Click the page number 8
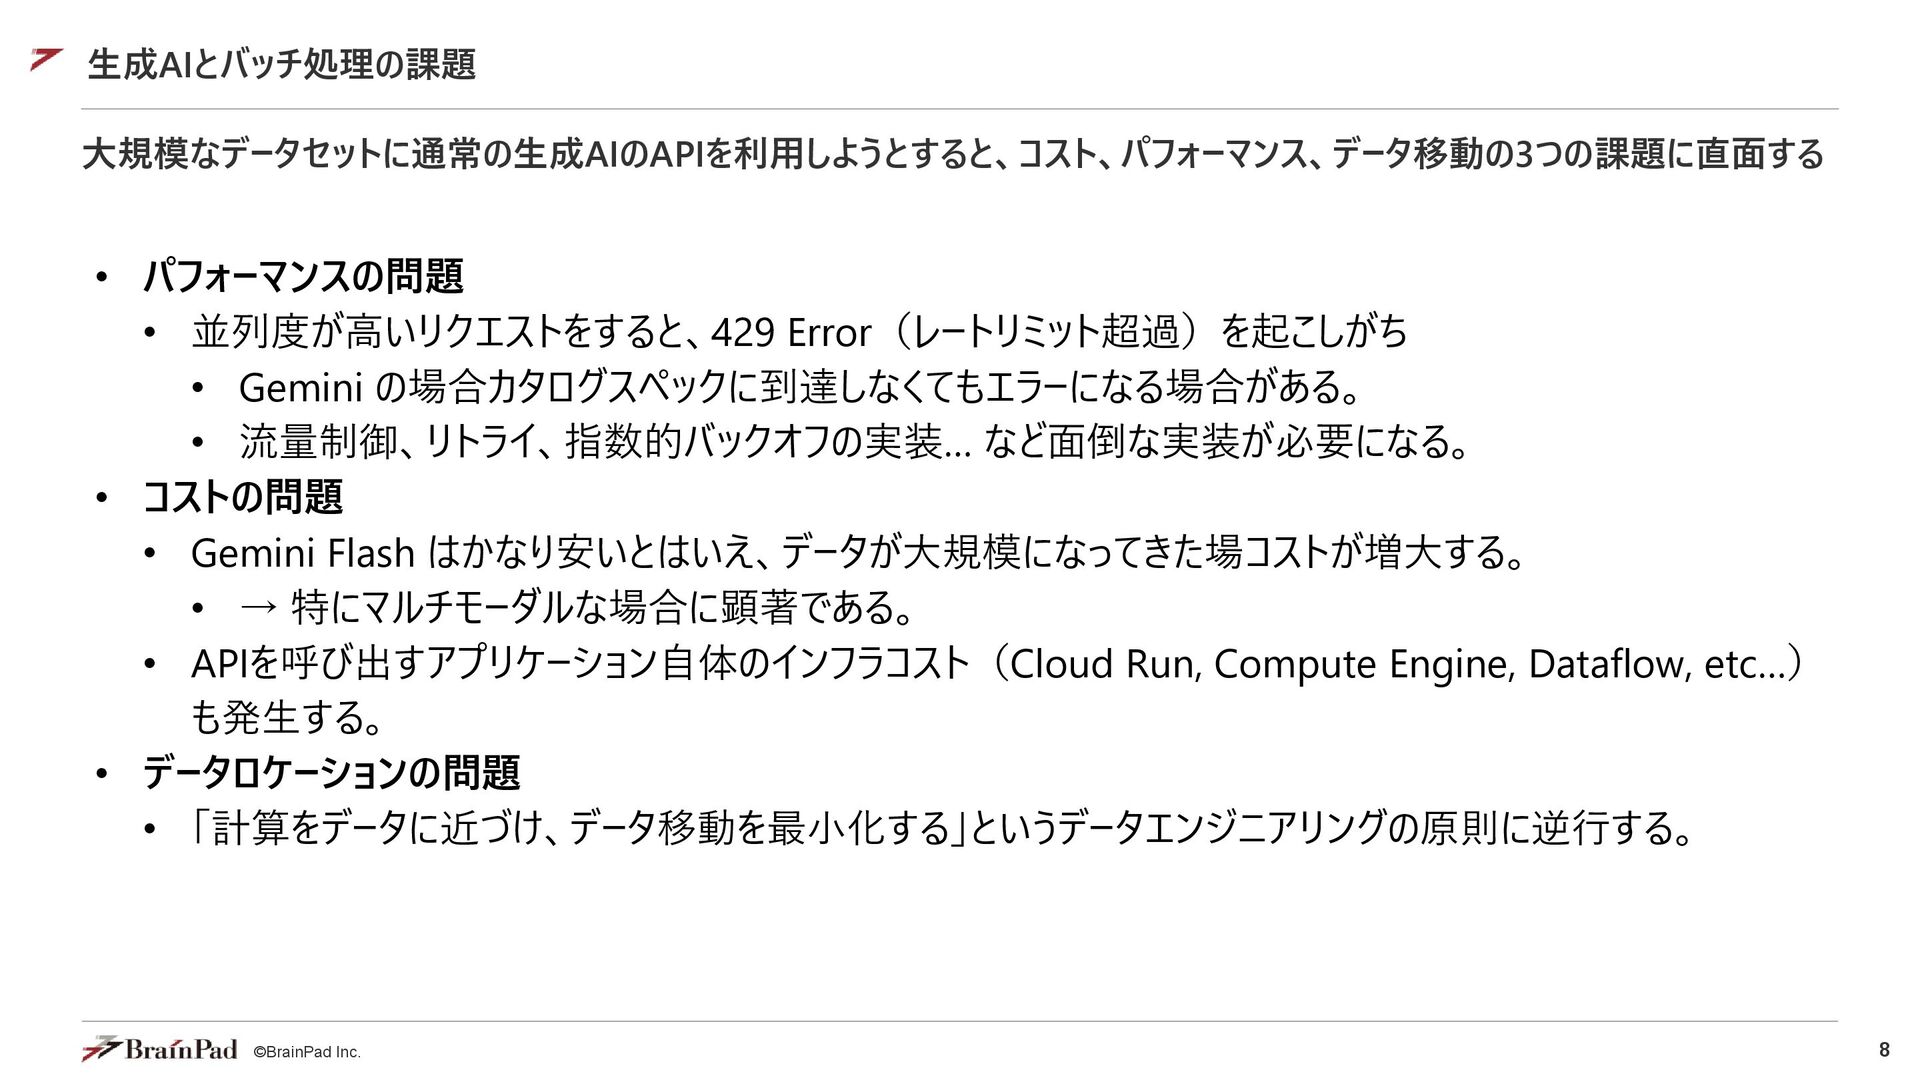This screenshot has height=1080, width=1920. click(x=1884, y=1049)
